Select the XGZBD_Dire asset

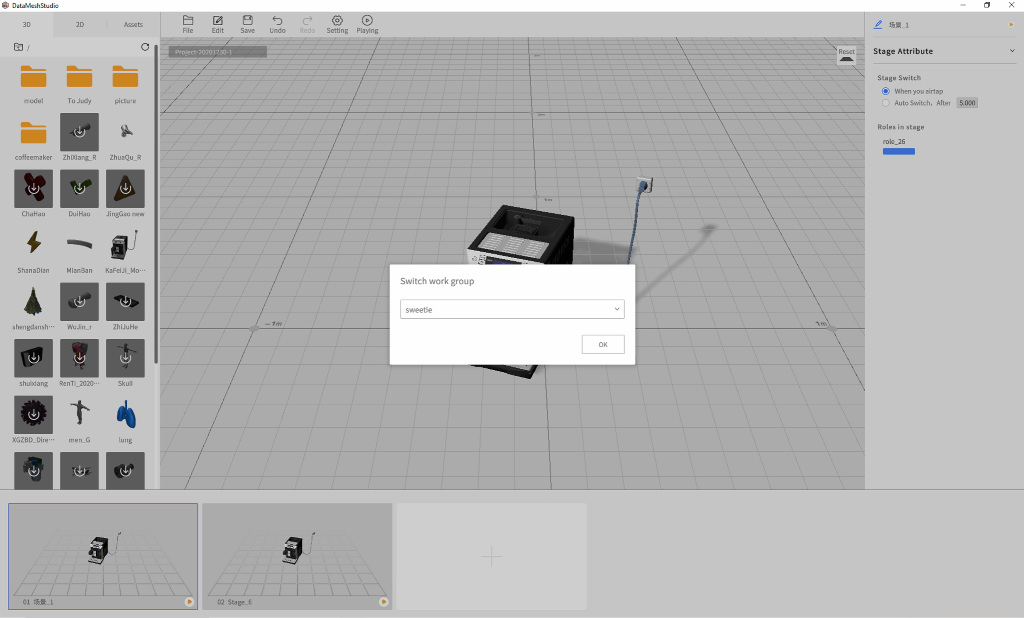33,419
